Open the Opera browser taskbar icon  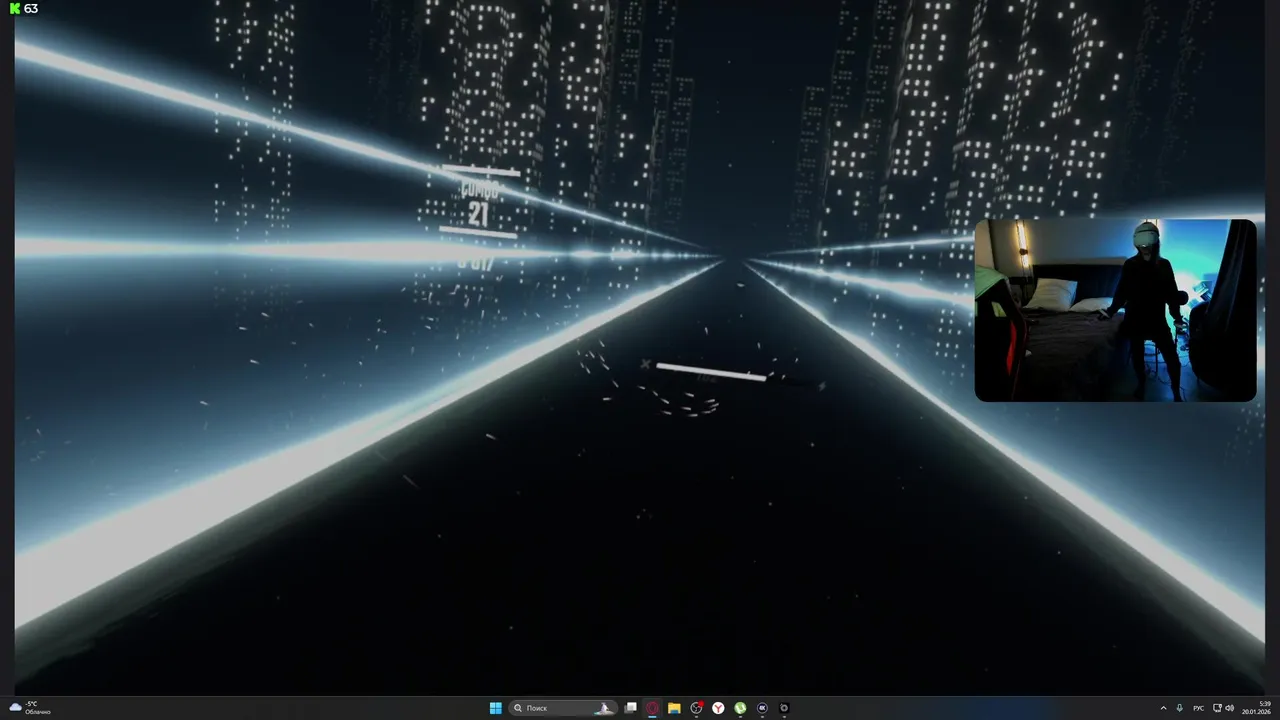[652, 708]
